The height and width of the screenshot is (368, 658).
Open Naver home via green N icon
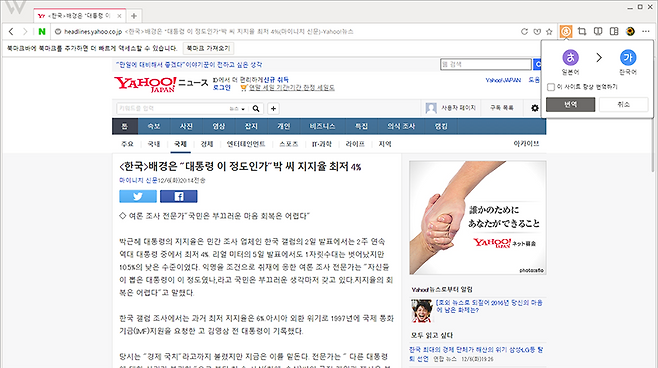coord(42,31)
